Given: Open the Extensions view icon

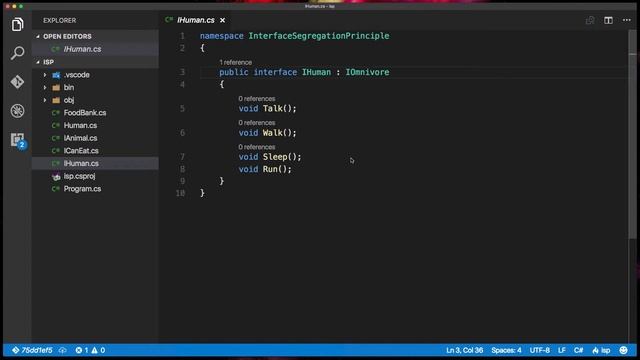Looking at the screenshot, I should (18, 140).
